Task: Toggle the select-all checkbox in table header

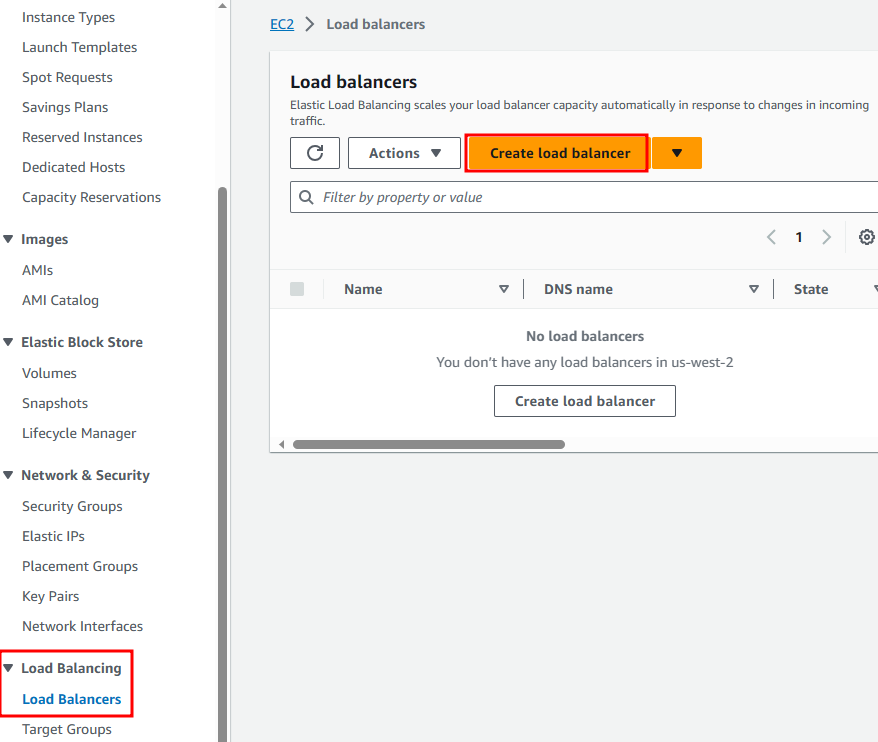Action: click(297, 289)
